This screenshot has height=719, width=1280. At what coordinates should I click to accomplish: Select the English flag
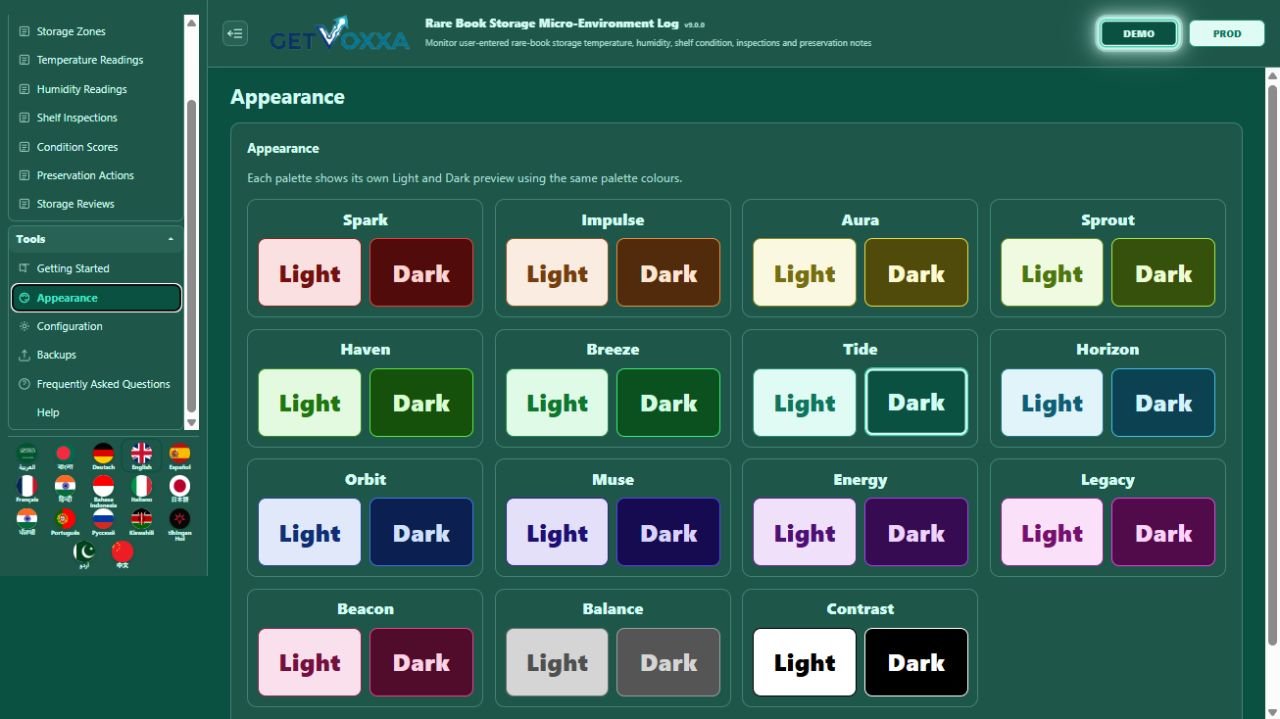pyautogui.click(x=141, y=457)
